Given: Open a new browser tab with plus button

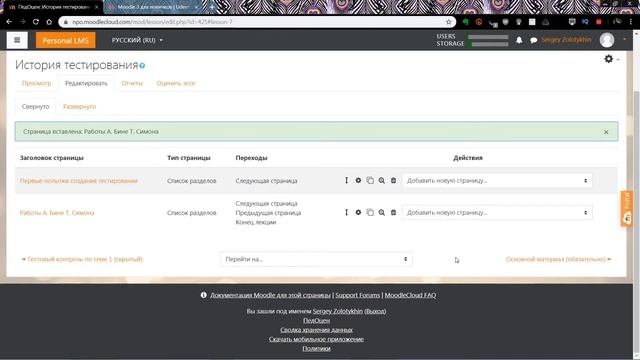Looking at the screenshot, I should tap(212, 7).
